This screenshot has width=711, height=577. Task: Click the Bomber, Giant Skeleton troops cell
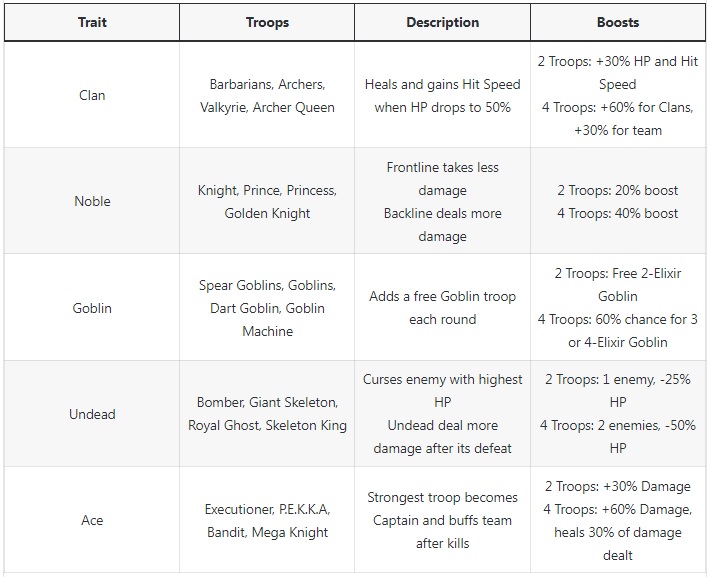[267, 414]
